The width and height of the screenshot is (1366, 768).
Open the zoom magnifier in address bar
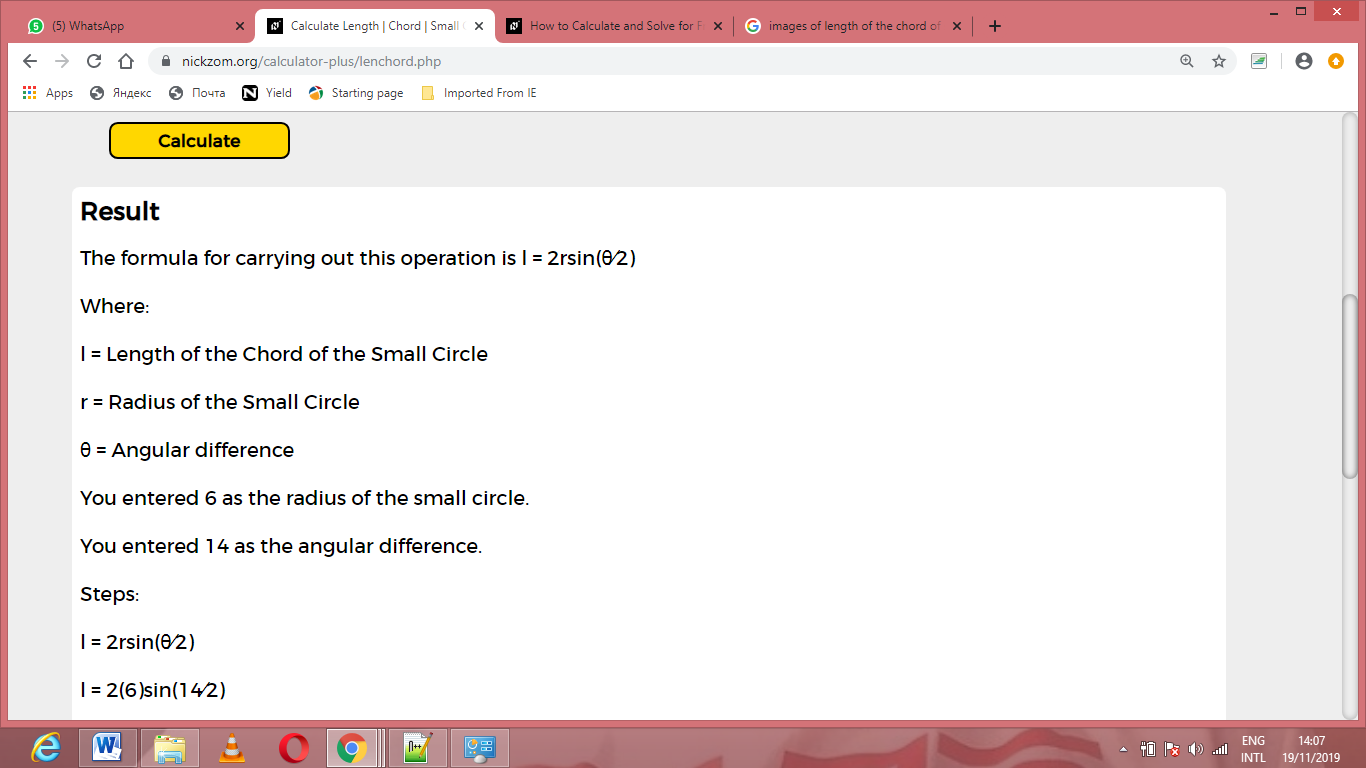[1187, 61]
